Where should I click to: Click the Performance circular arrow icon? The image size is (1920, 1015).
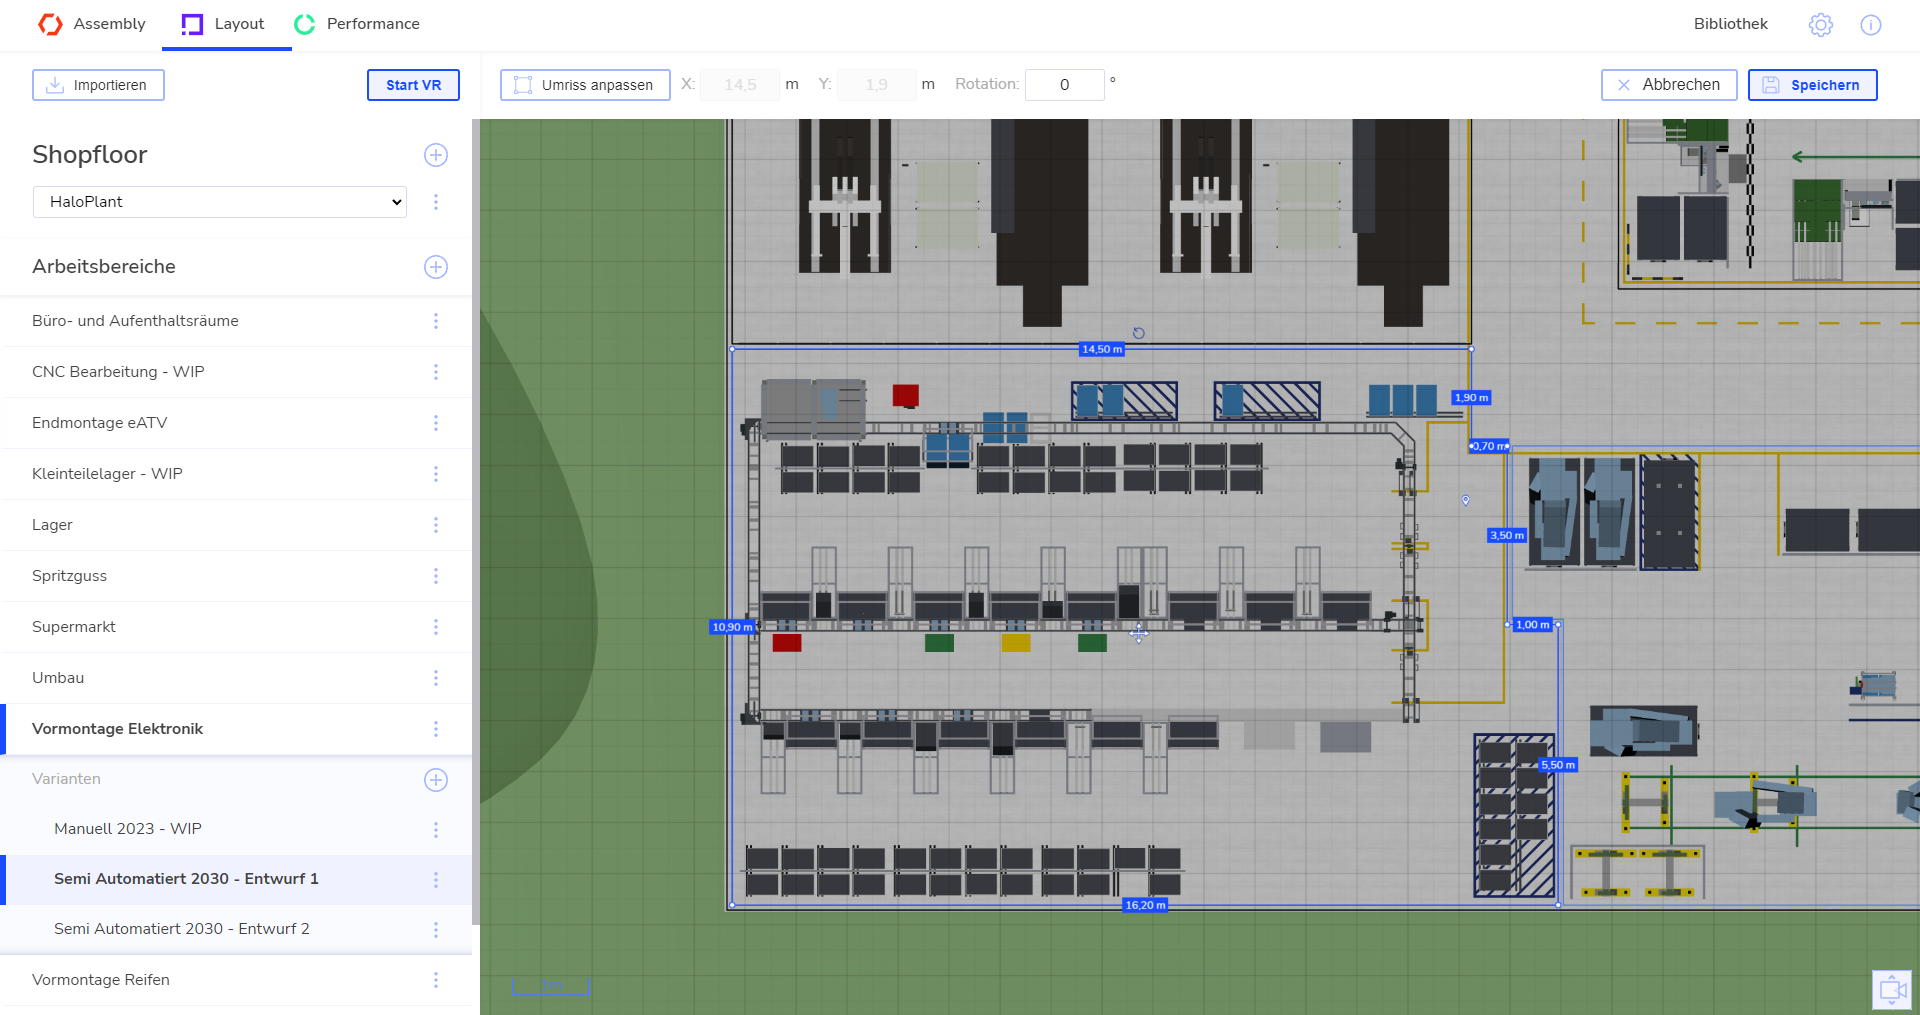click(x=304, y=23)
